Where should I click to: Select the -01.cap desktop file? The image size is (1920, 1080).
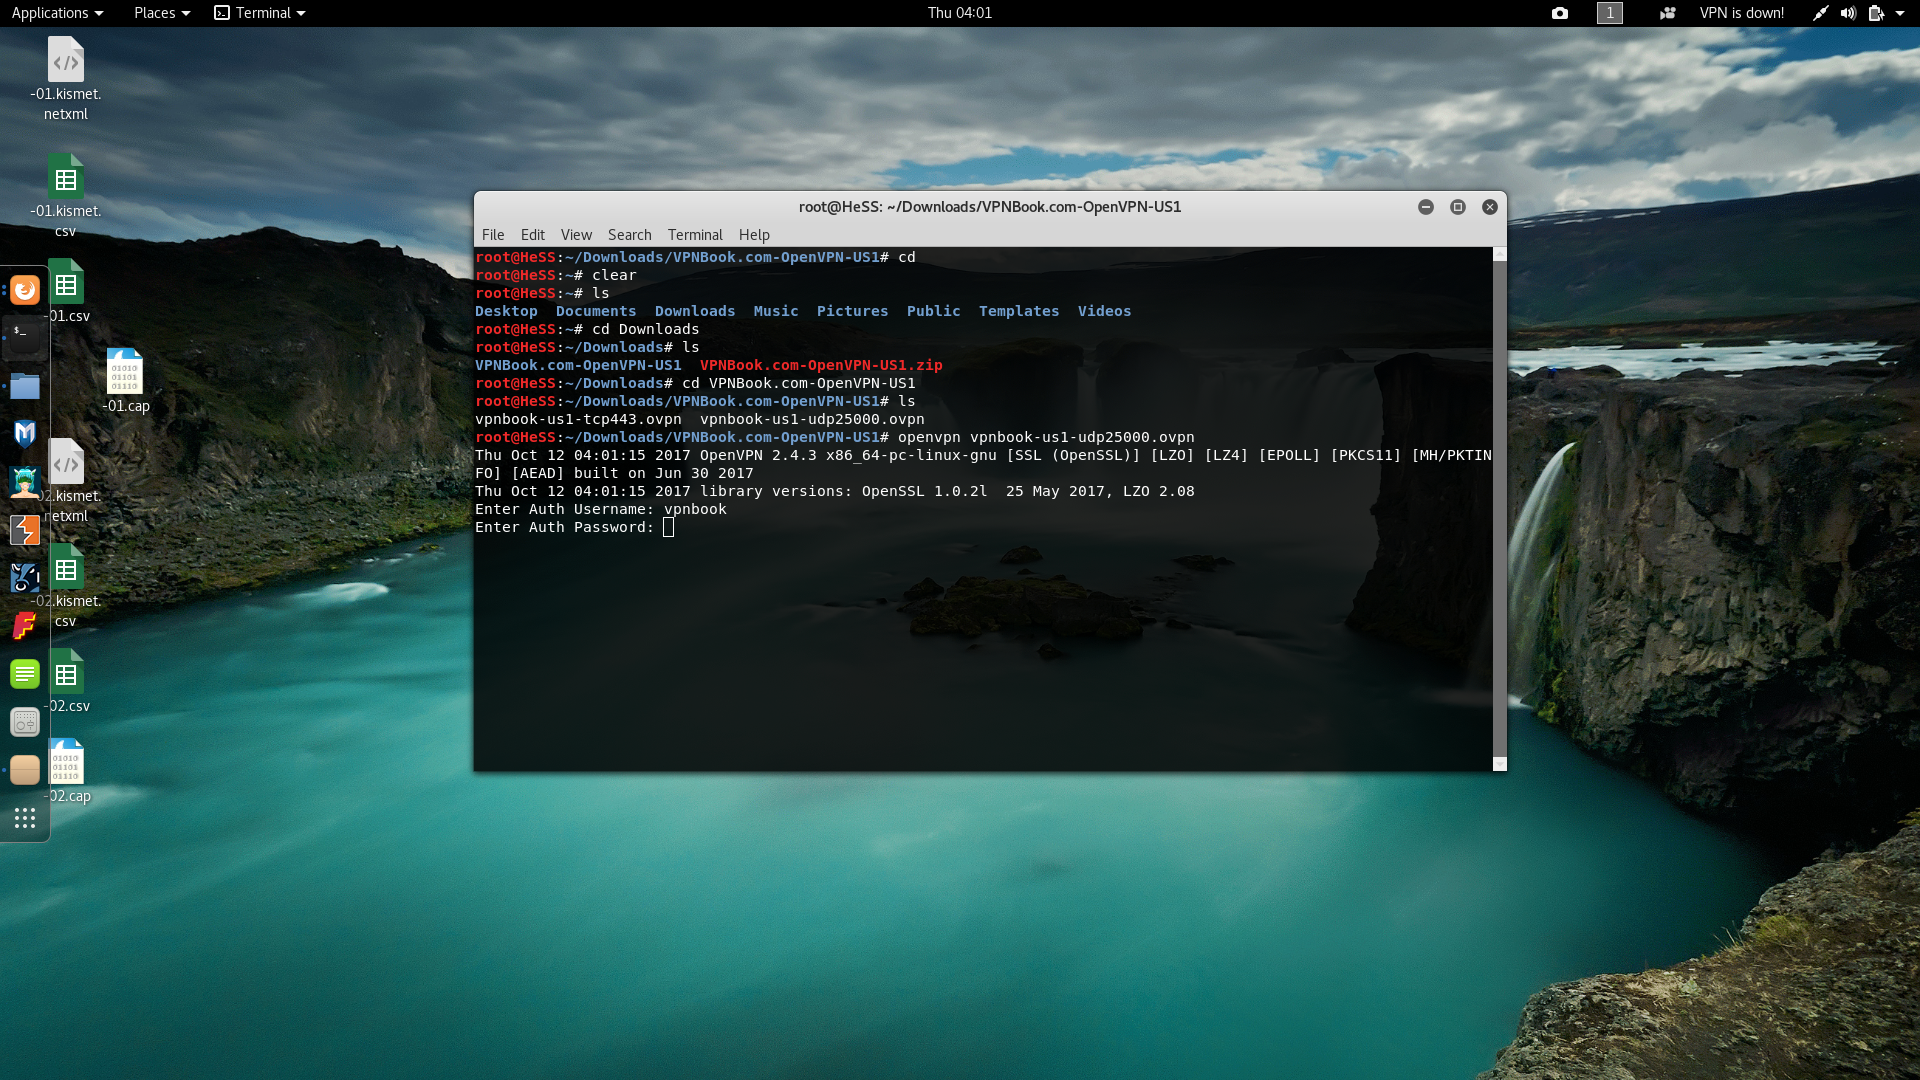tap(125, 381)
